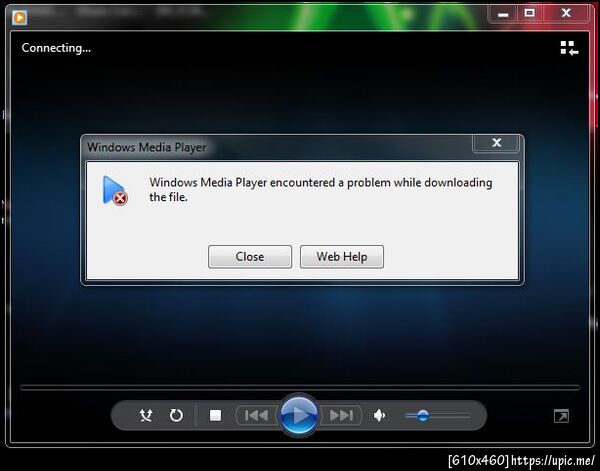Screen dimensions: 600x471
Task: Click the Windows Media Player title icon
Action: click(x=20, y=18)
